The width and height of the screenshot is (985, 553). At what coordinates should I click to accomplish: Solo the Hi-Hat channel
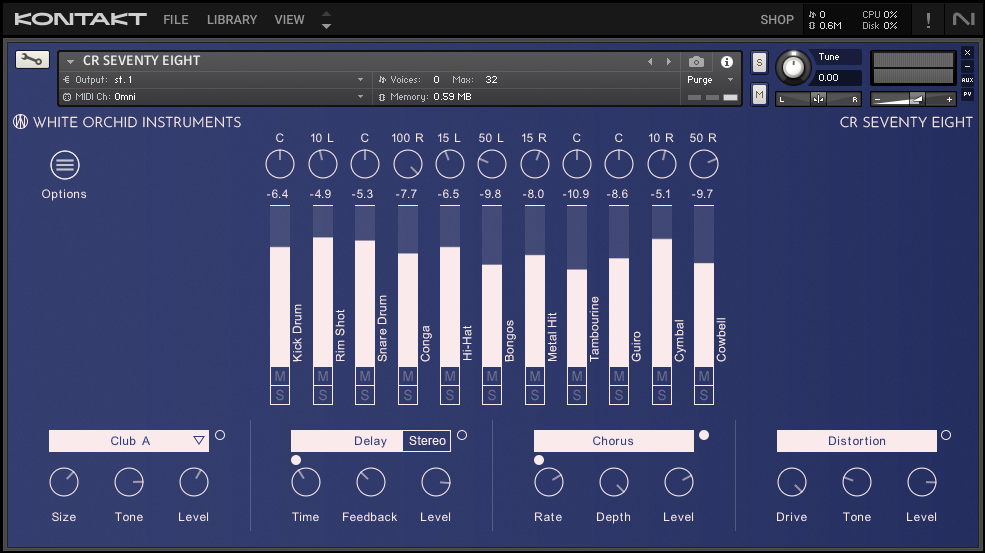450,395
